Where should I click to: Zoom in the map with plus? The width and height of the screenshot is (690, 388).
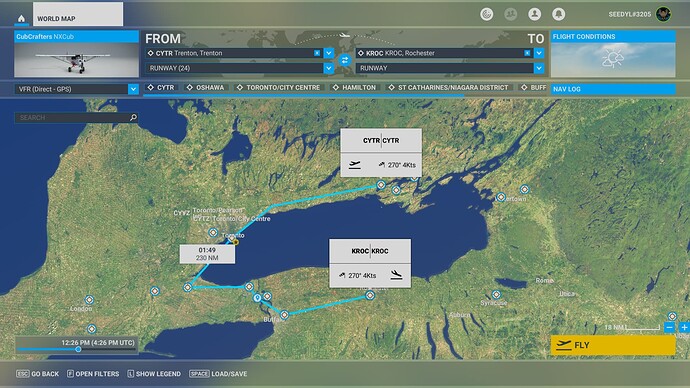click(x=684, y=327)
